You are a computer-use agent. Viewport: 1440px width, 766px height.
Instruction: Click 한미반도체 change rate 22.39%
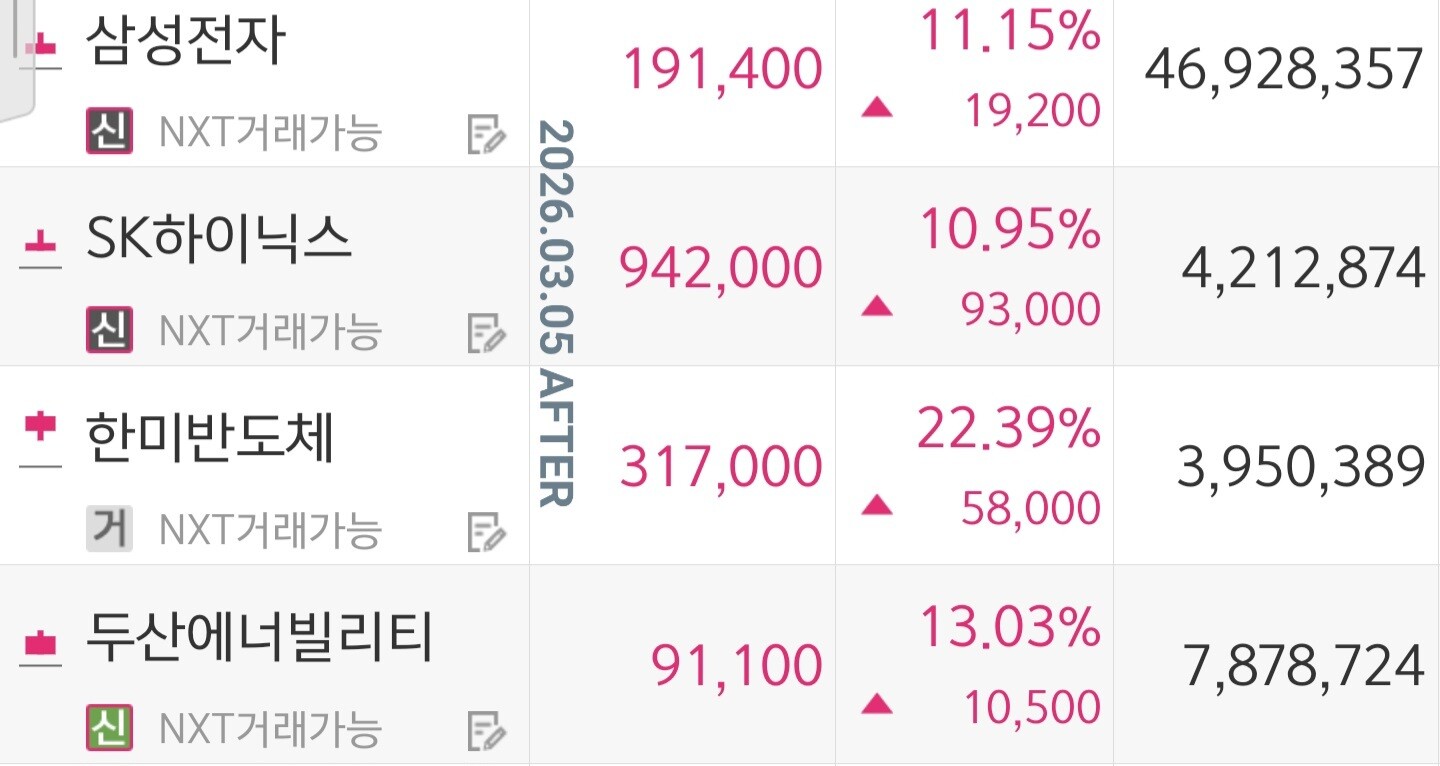point(1008,431)
